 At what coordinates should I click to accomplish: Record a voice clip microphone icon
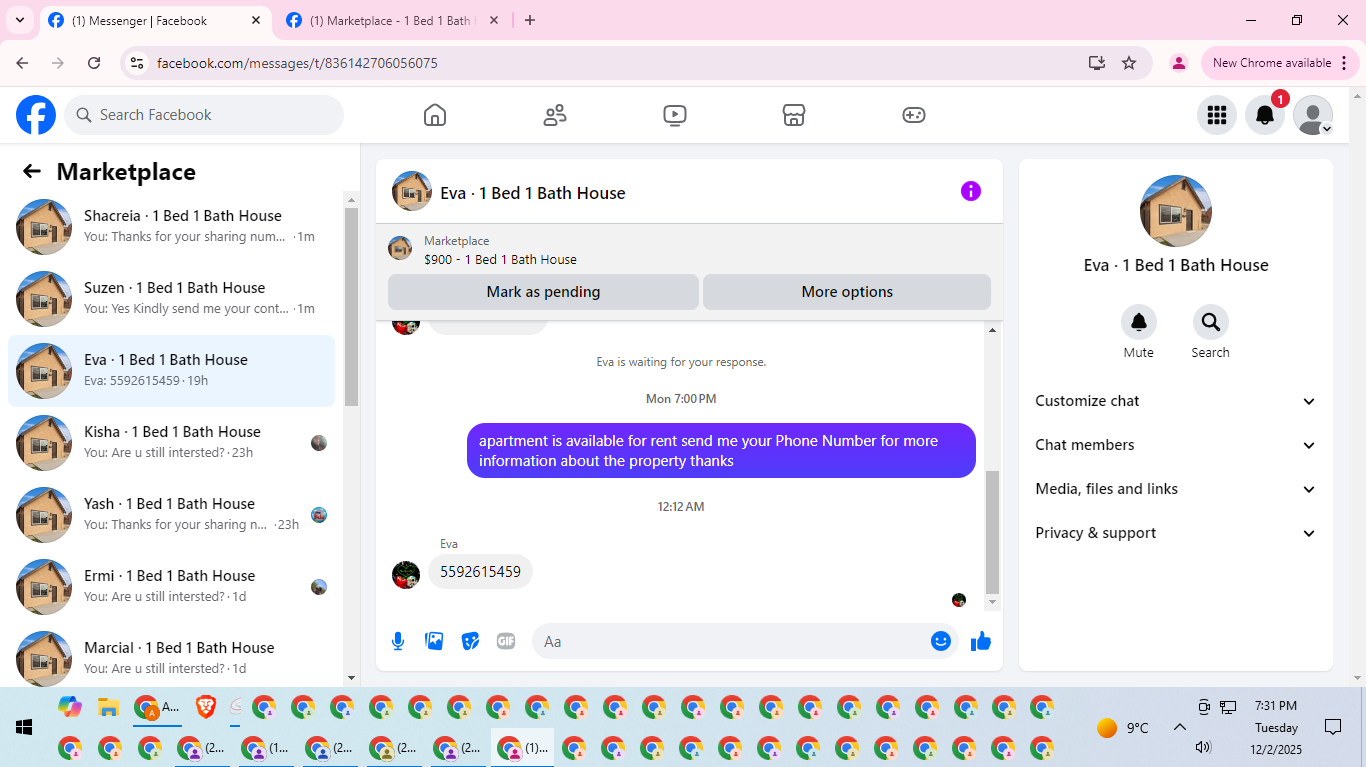coord(398,641)
